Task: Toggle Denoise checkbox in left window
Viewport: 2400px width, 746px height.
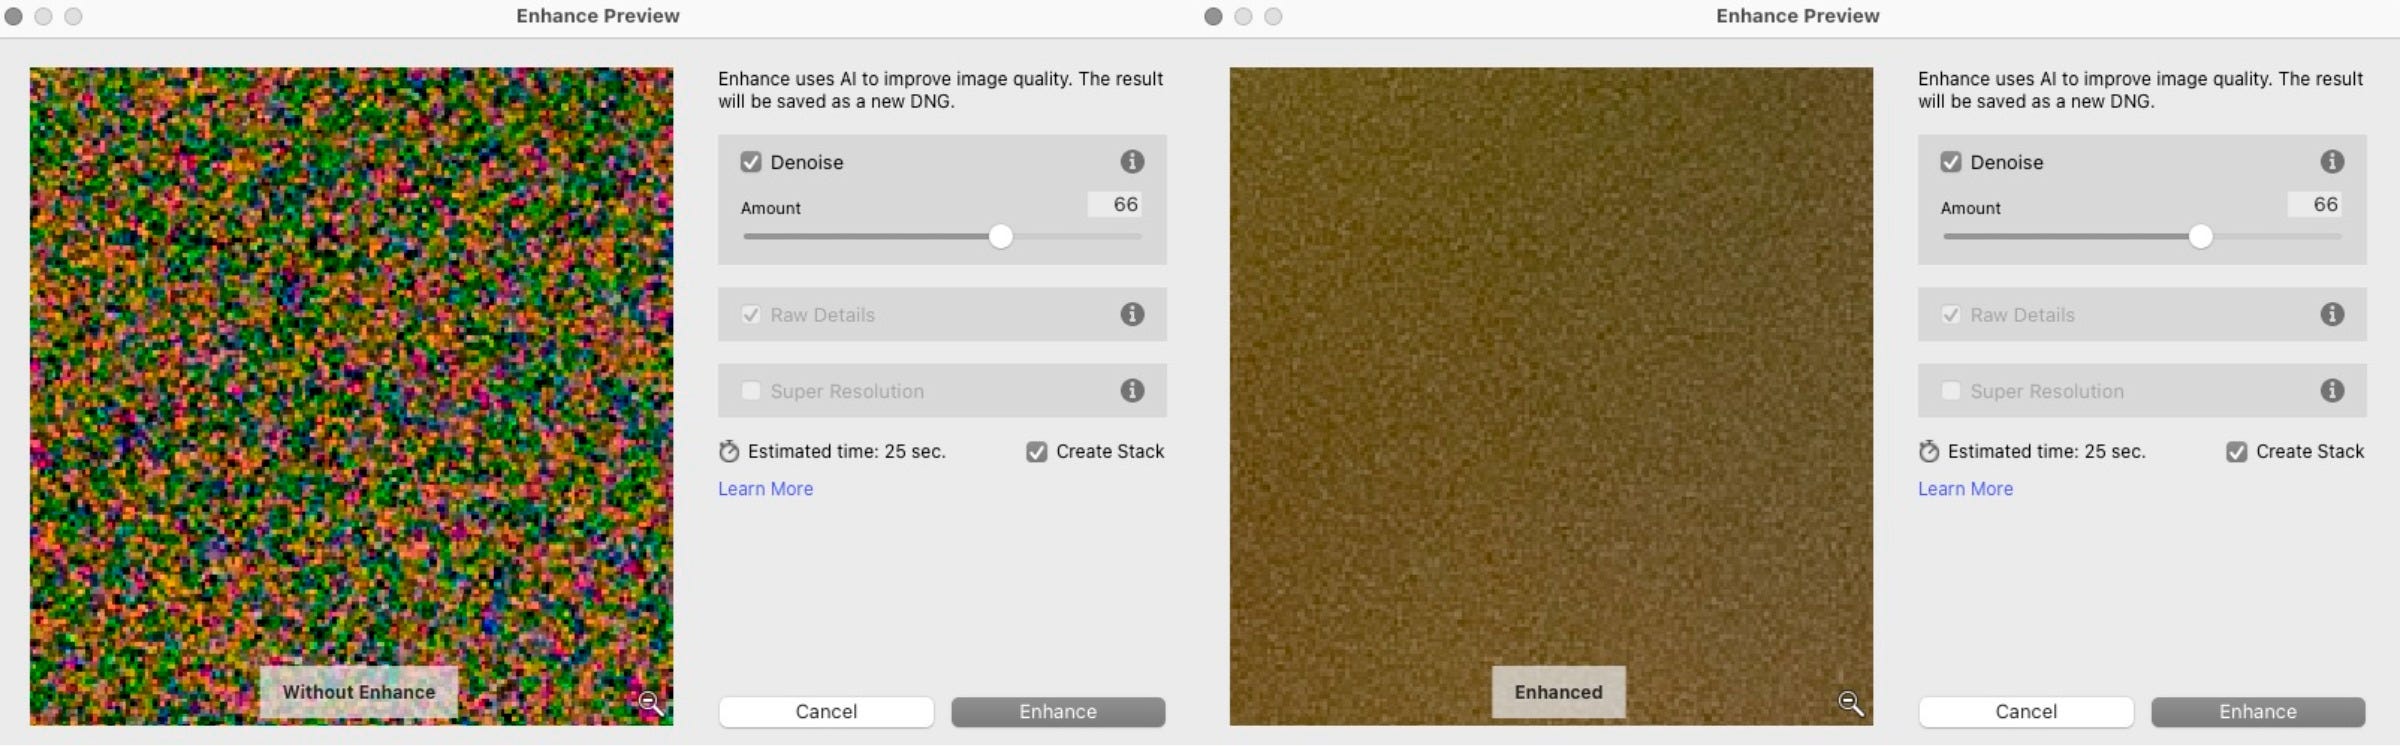Action: tap(751, 162)
